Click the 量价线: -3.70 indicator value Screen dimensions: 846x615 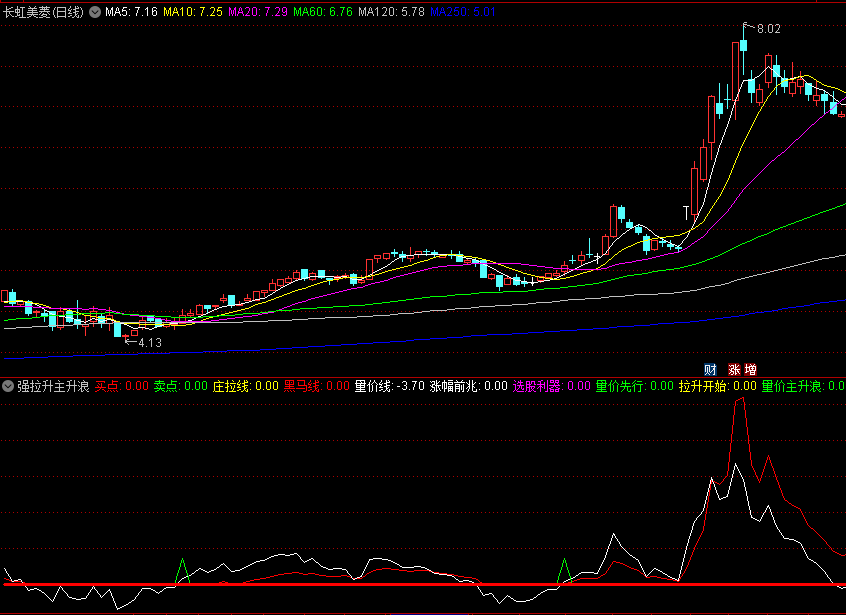(390, 386)
